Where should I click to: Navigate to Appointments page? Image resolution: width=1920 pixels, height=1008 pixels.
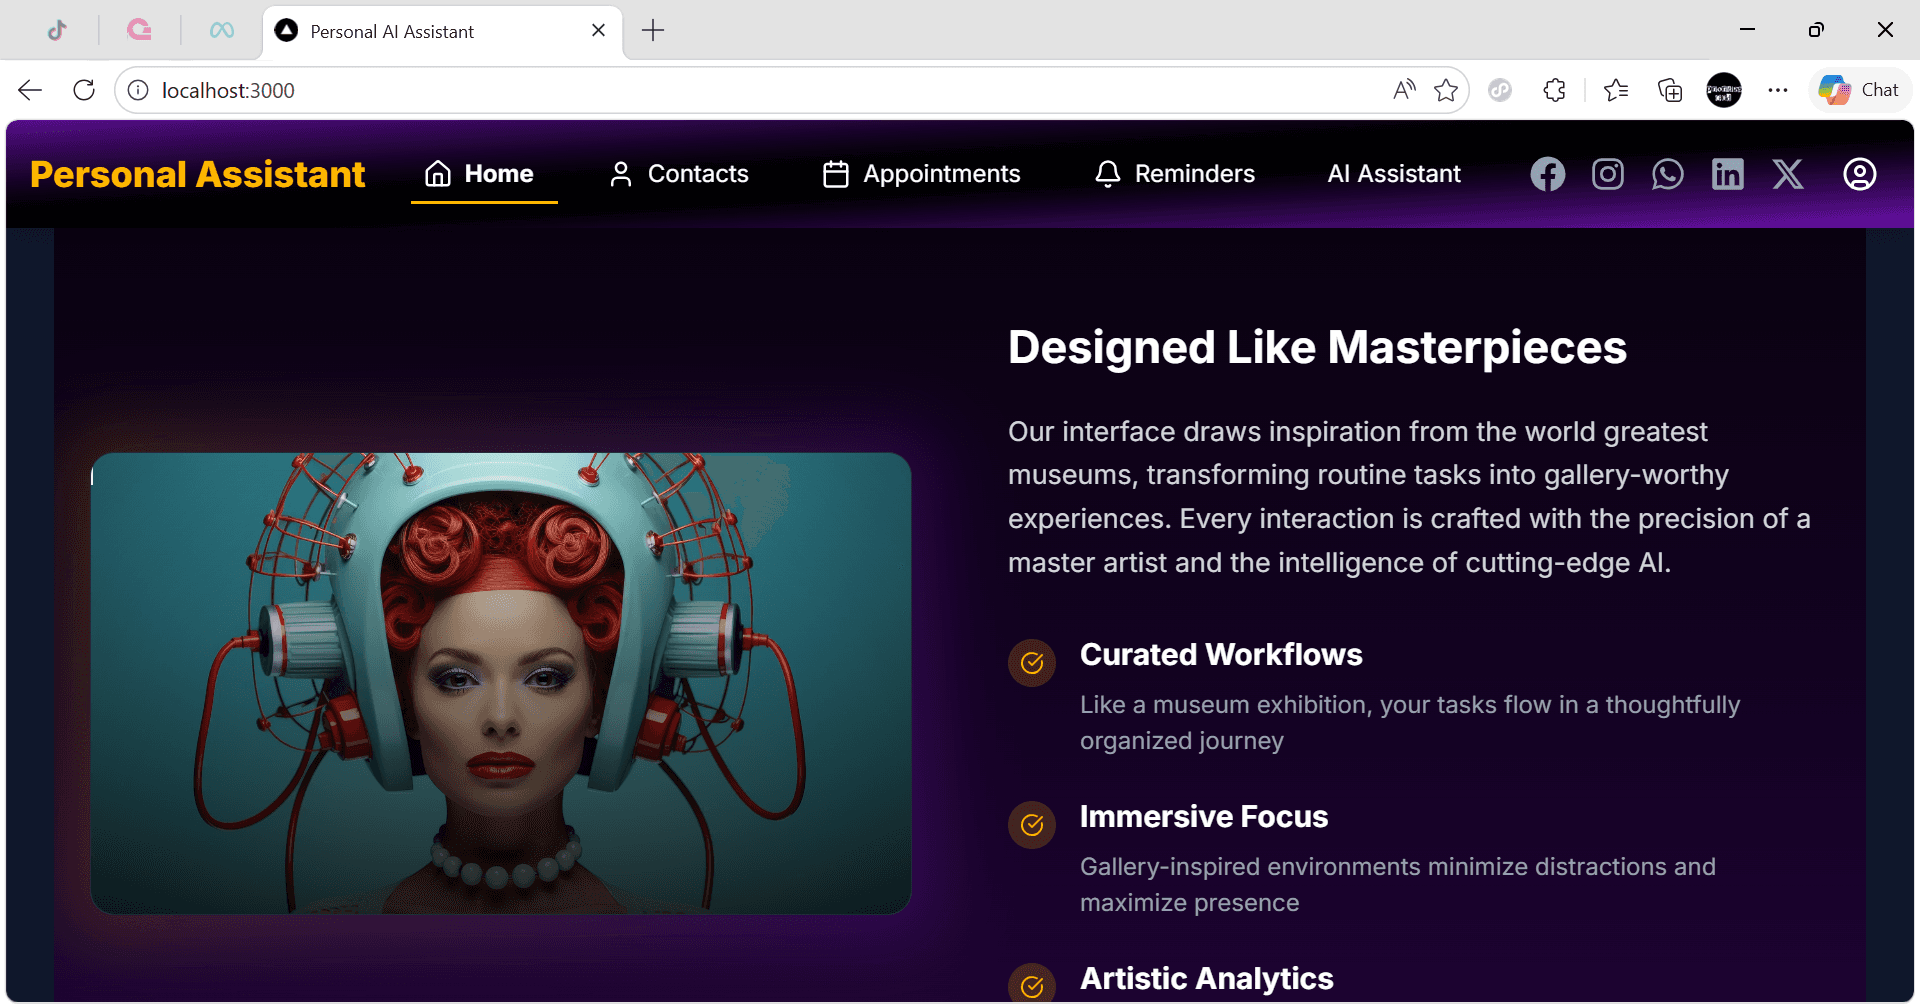click(x=921, y=174)
